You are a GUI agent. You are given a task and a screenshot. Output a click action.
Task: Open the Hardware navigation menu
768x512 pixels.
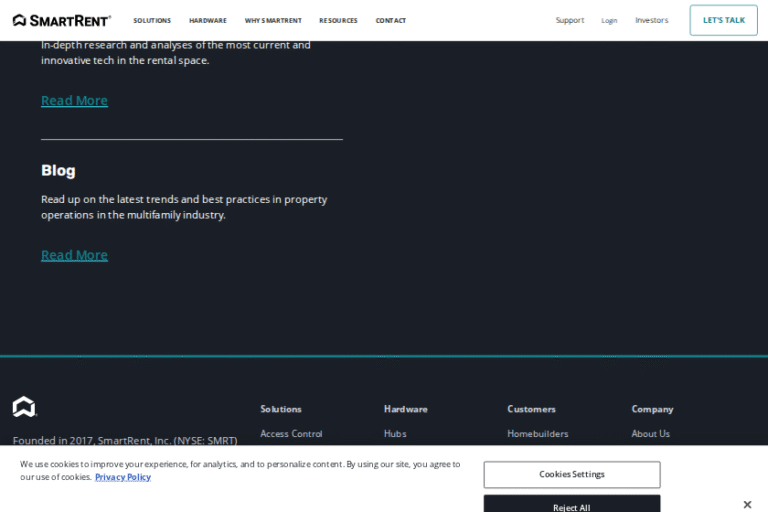pyautogui.click(x=208, y=20)
